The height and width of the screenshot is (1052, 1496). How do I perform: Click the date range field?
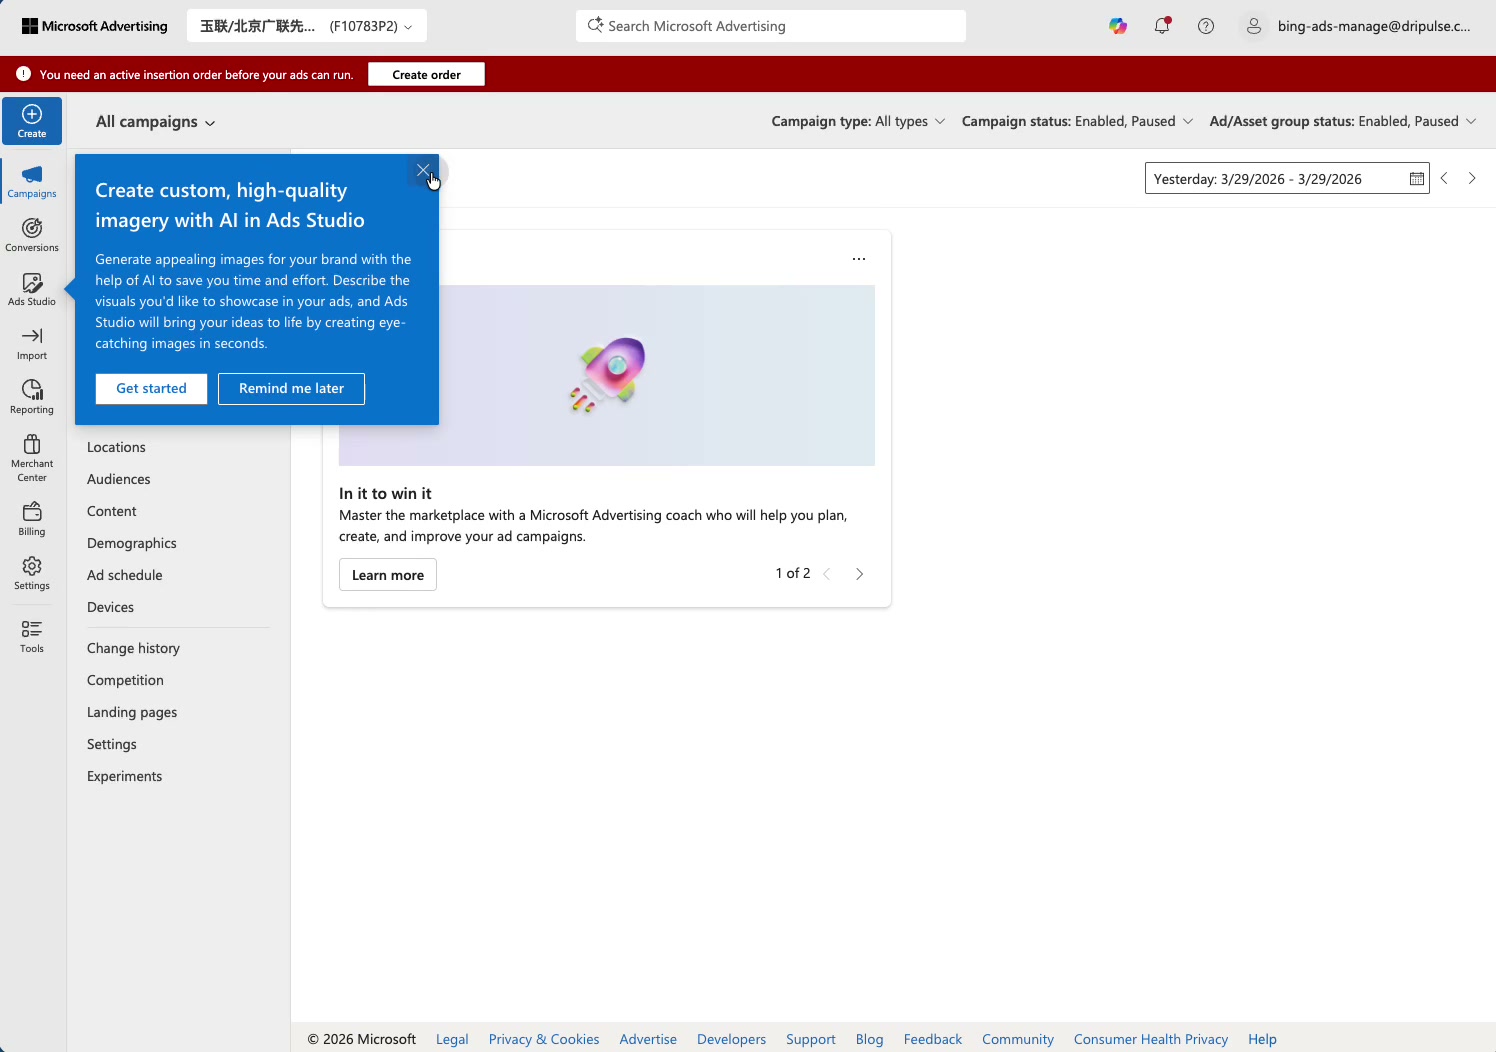[x=1287, y=179]
